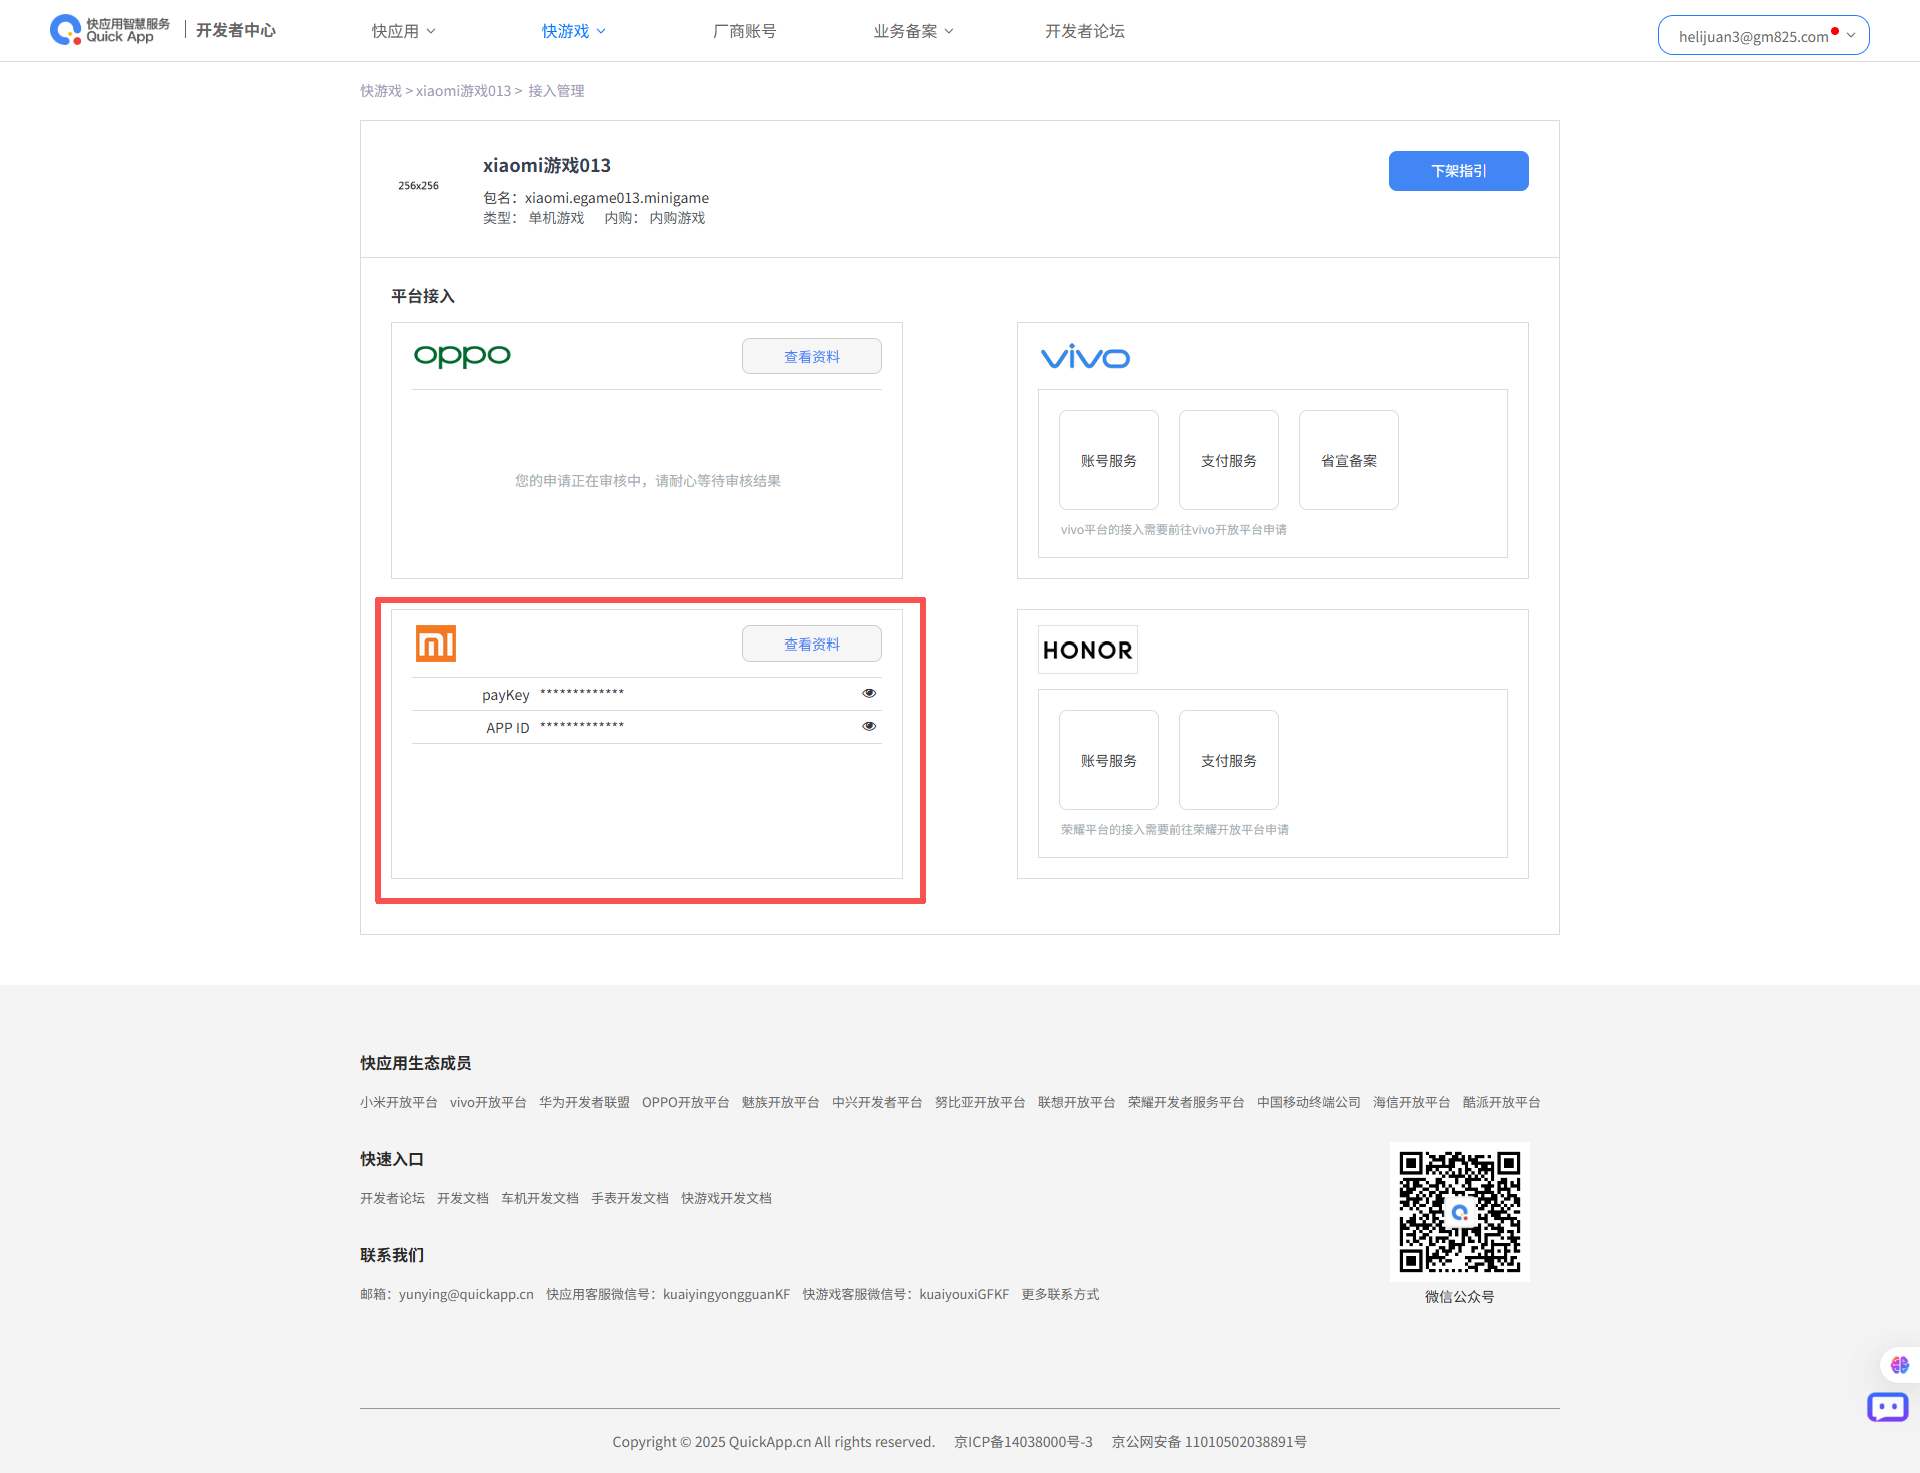Image resolution: width=1920 pixels, height=1473 pixels.
Task: Click the colorful brain assistant icon
Action: pyautogui.click(x=1899, y=1365)
